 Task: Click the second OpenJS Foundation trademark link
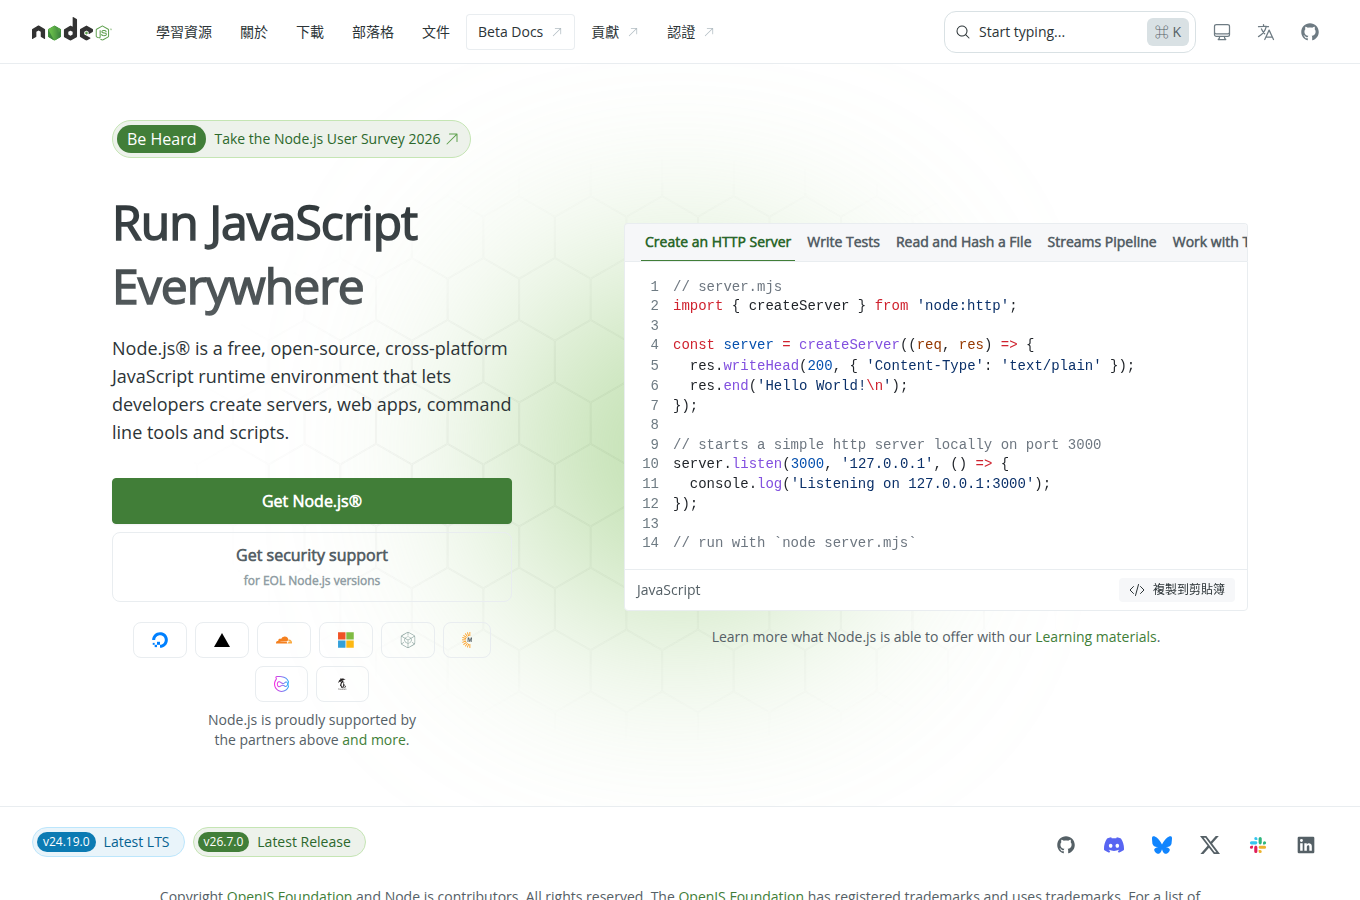[741, 894]
